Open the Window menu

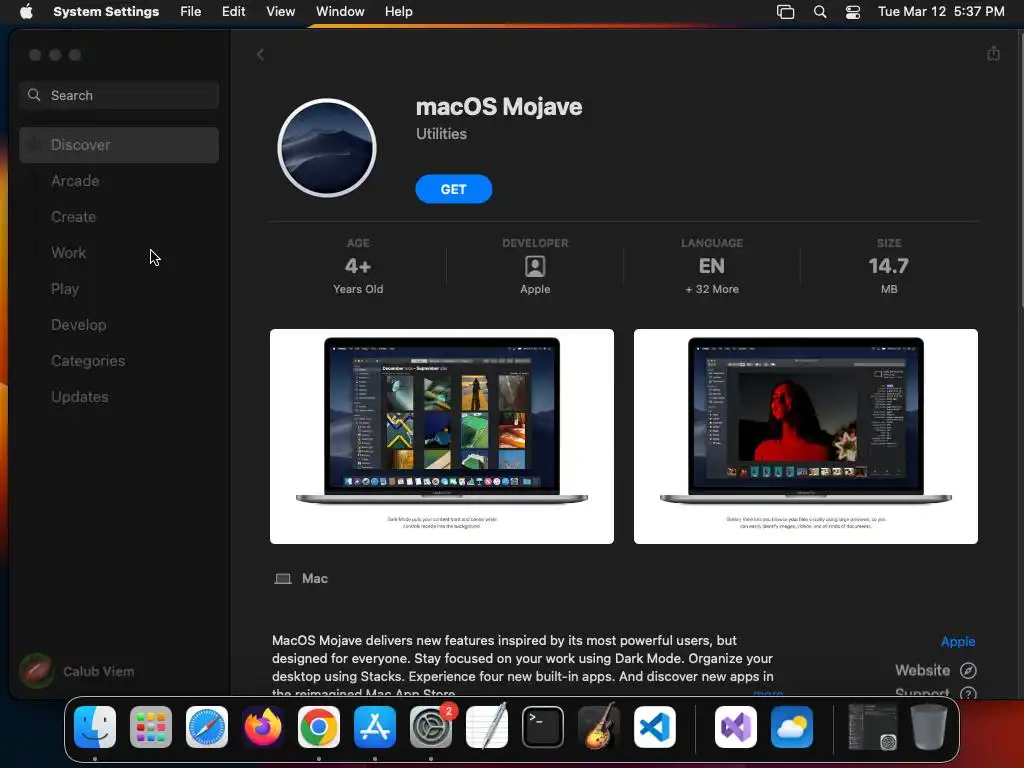tap(340, 12)
